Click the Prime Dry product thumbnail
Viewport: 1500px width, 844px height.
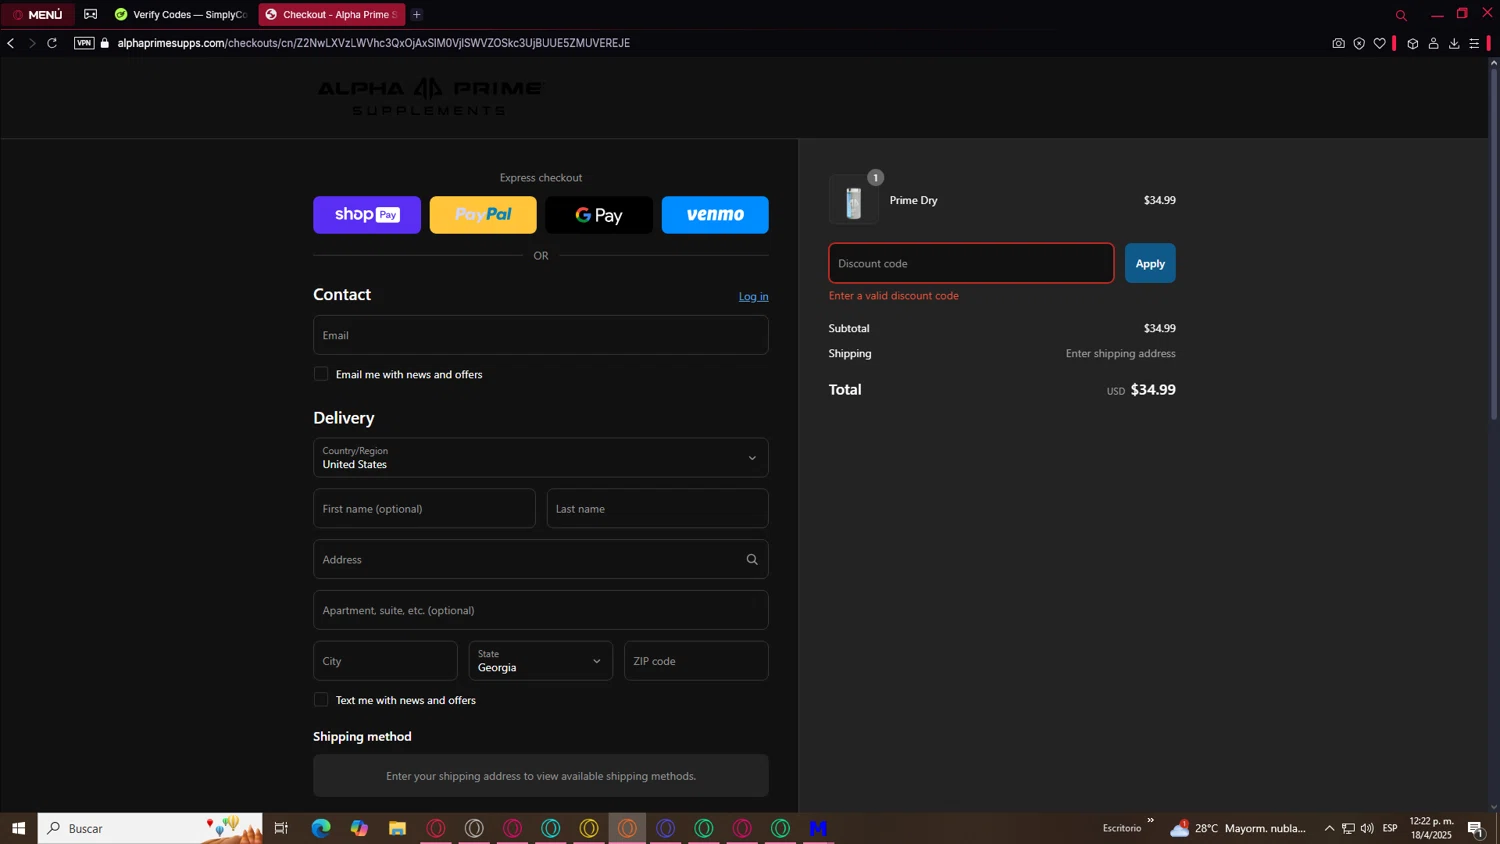point(854,200)
